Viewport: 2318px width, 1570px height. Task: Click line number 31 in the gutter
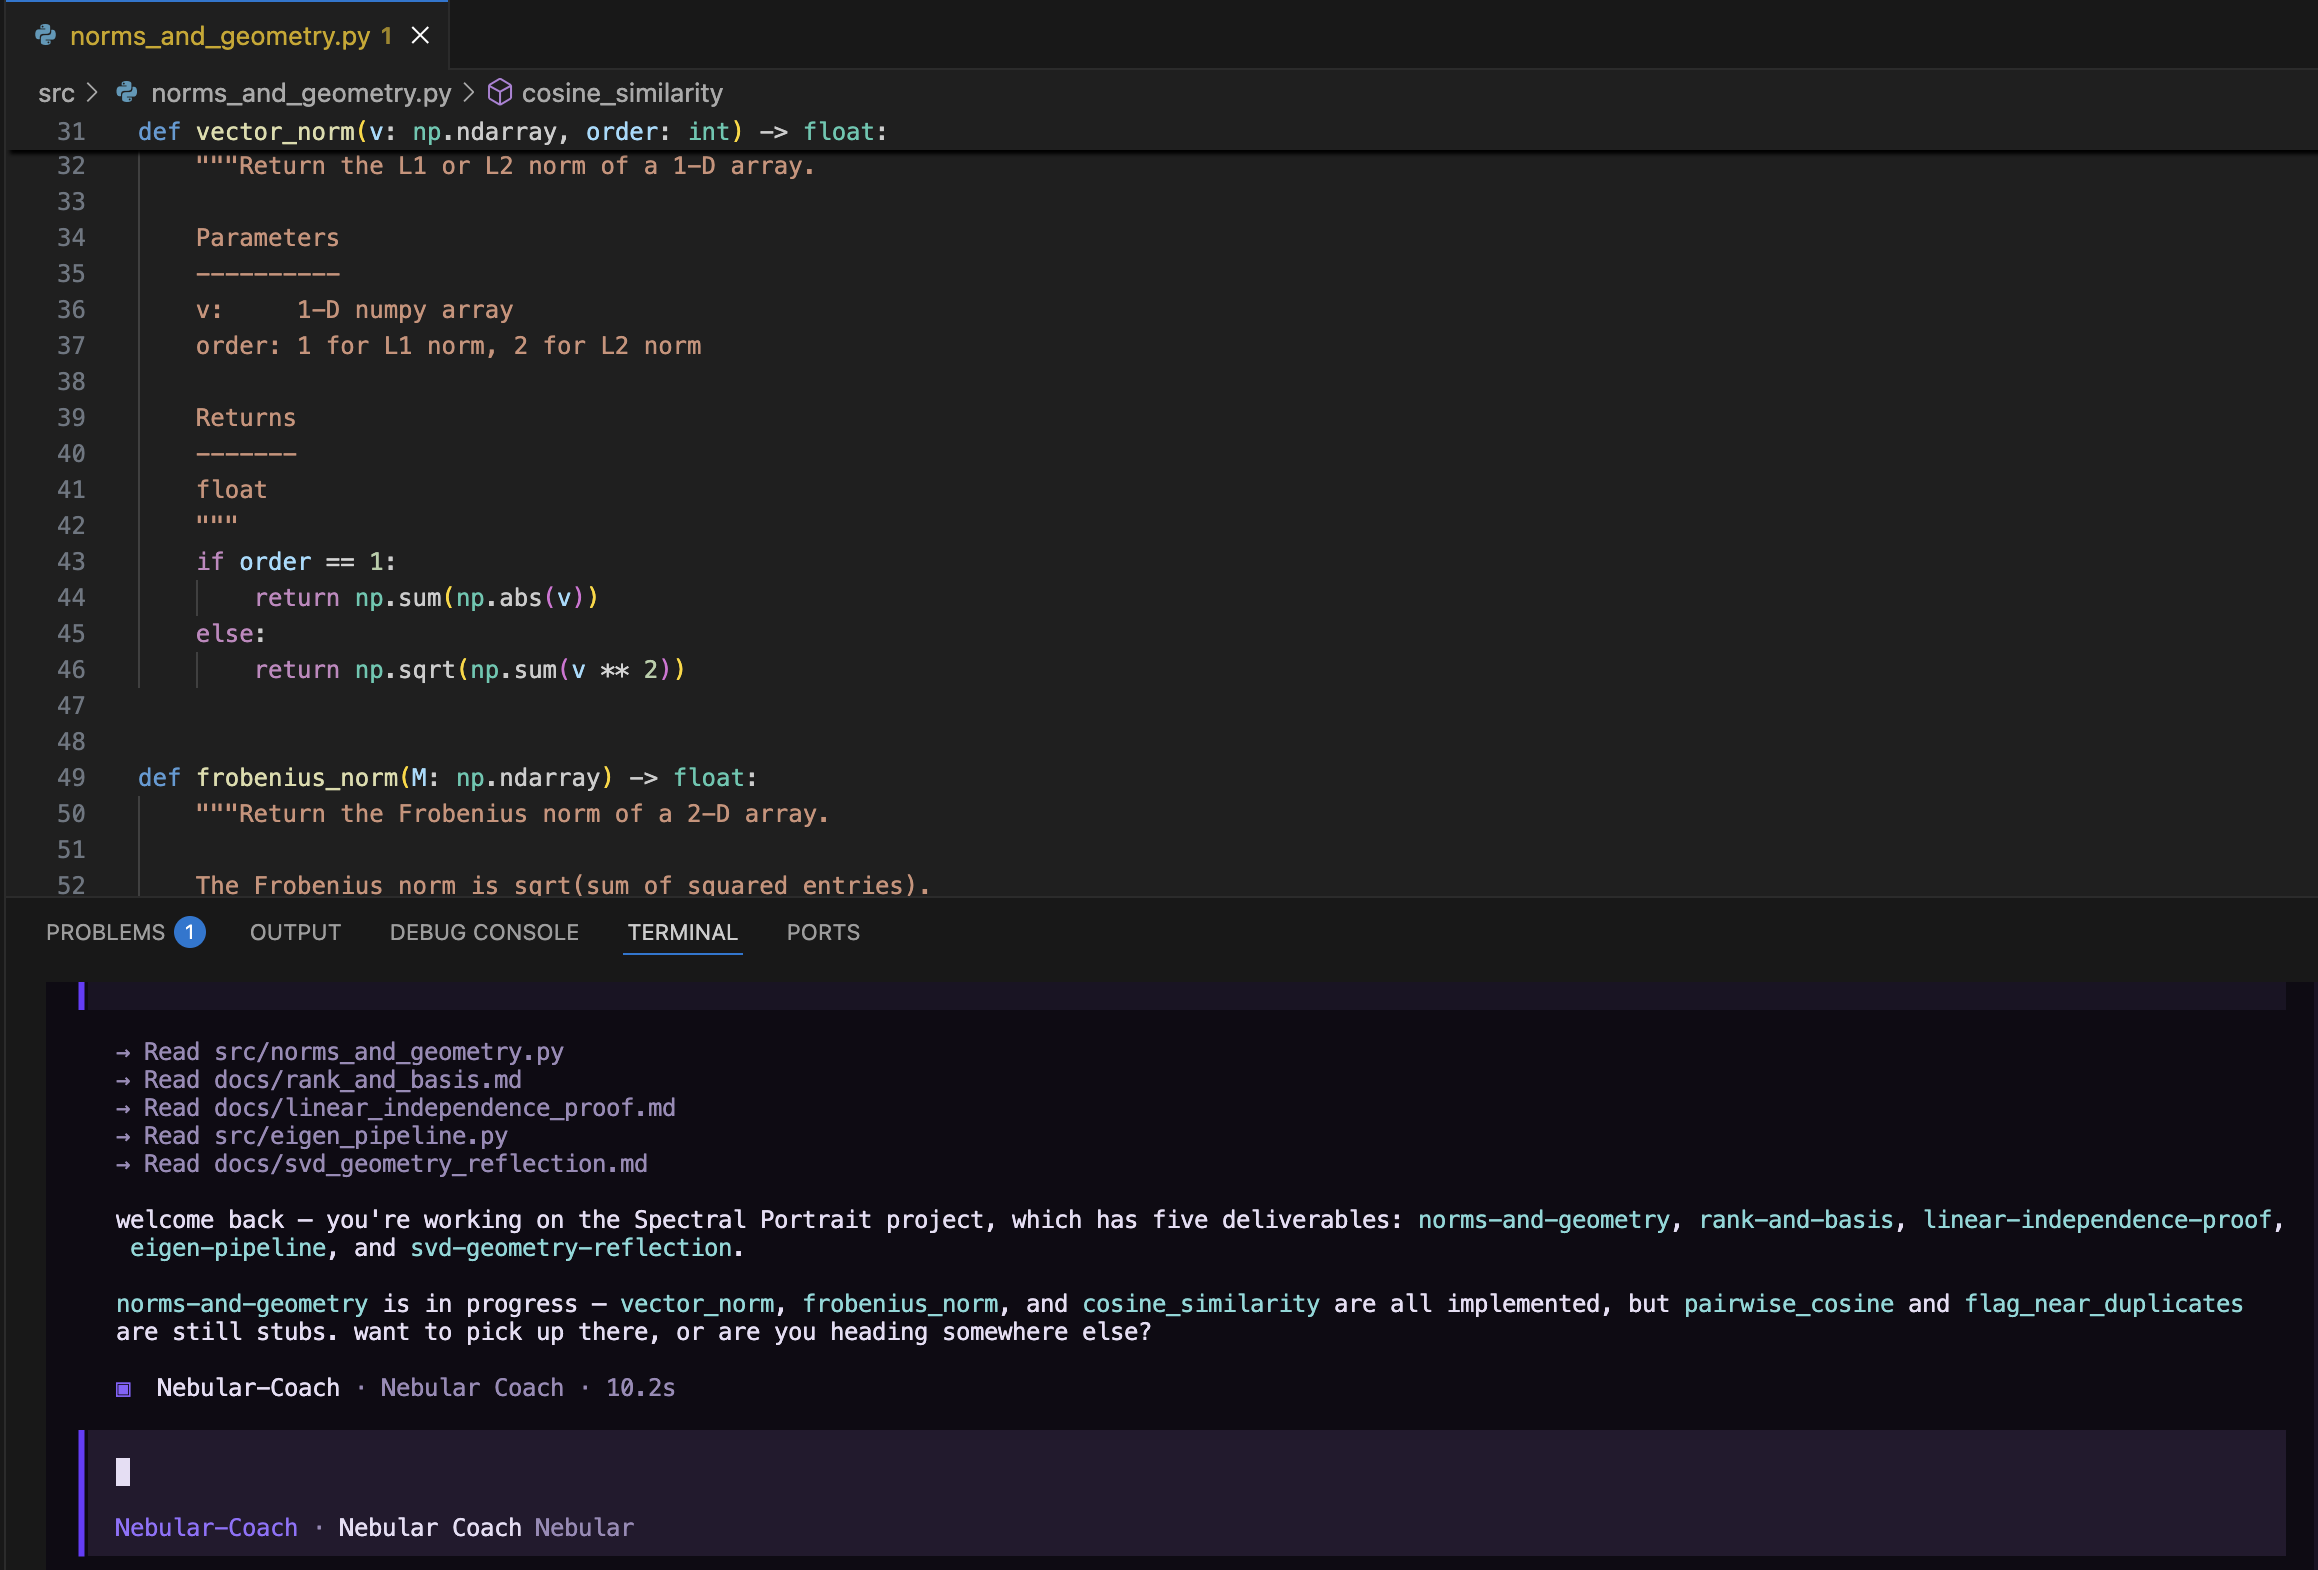pos(71,131)
